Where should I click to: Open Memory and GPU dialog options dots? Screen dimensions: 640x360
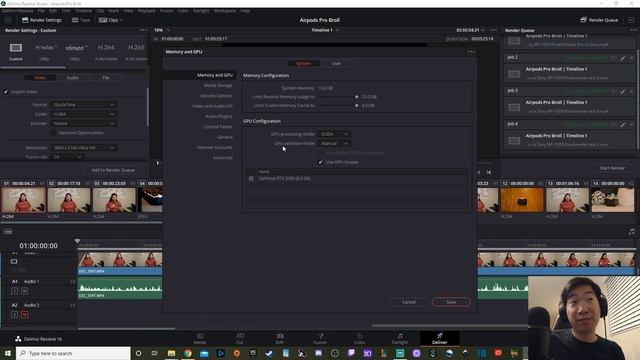pyautogui.click(x=471, y=52)
